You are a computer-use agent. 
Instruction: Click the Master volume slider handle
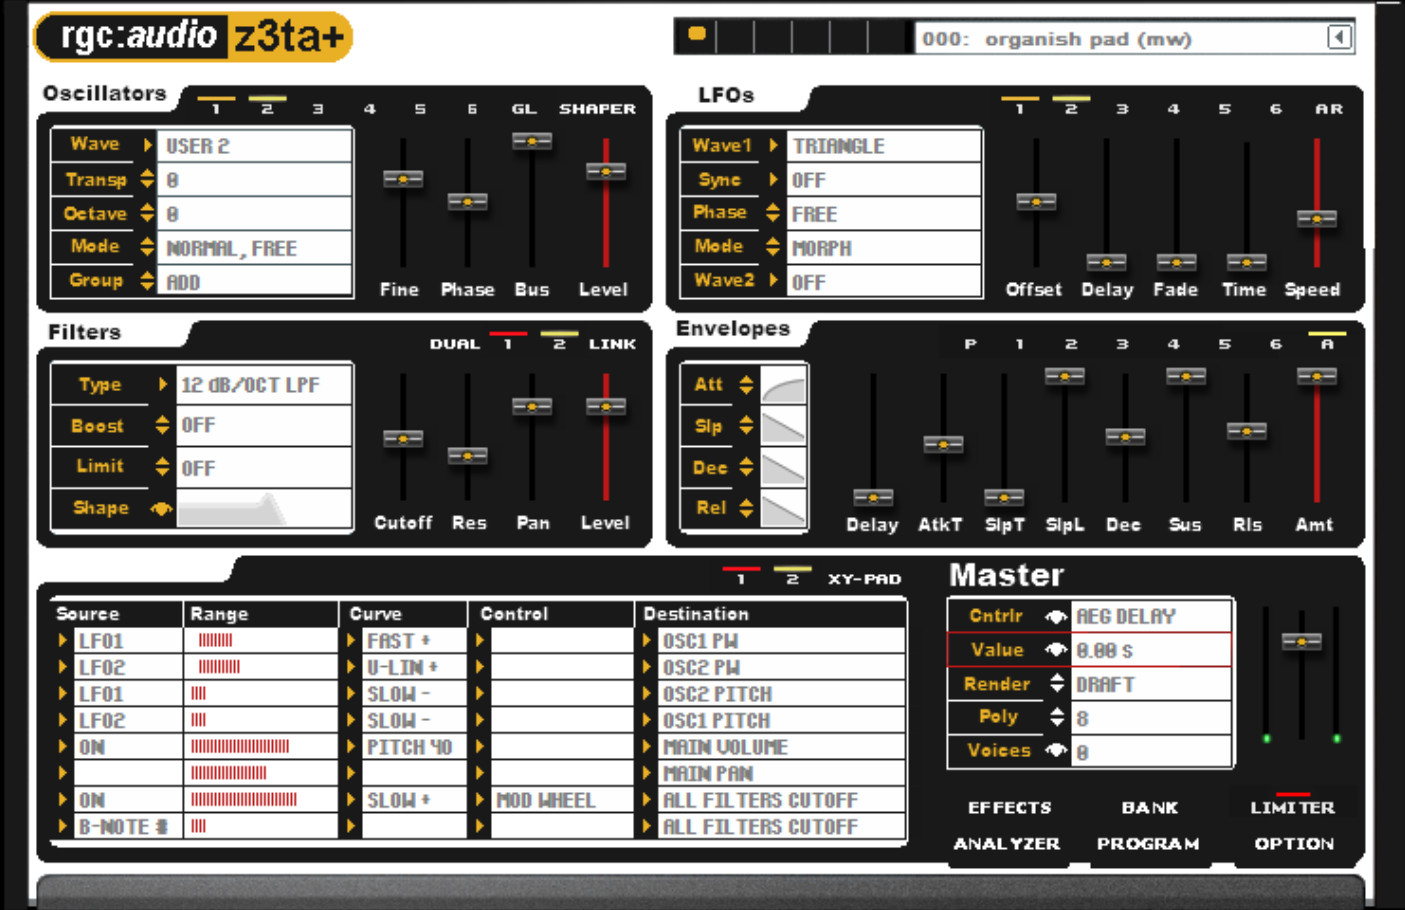(x=1301, y=641)
